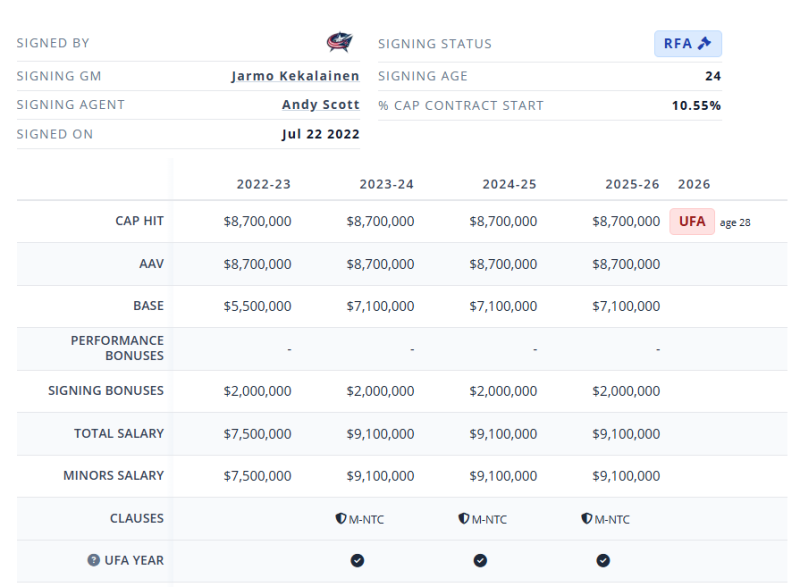Click the RFA signing status badge
This screenshot has width=800, height=587.
(x=687, y=43)
